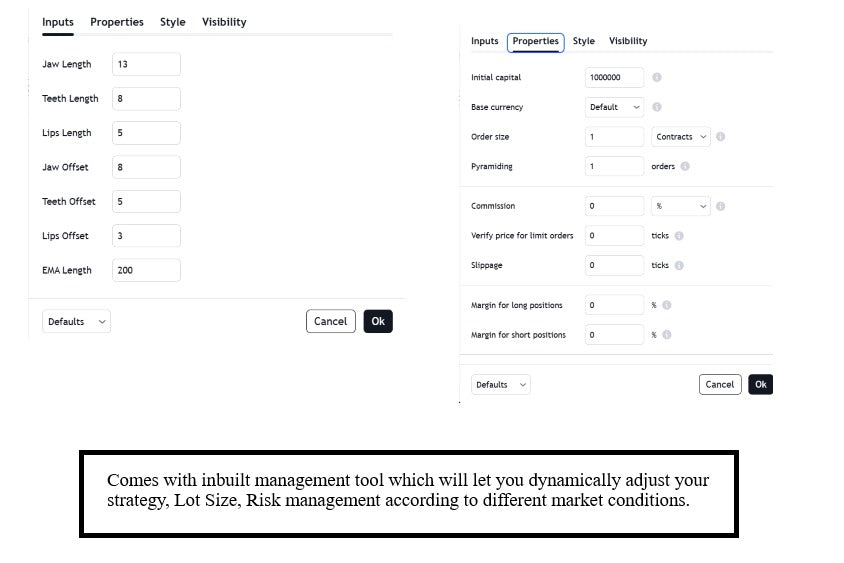
Task: Click the EMA Length label
Action: pyautogui.click(x=67, y=270)
